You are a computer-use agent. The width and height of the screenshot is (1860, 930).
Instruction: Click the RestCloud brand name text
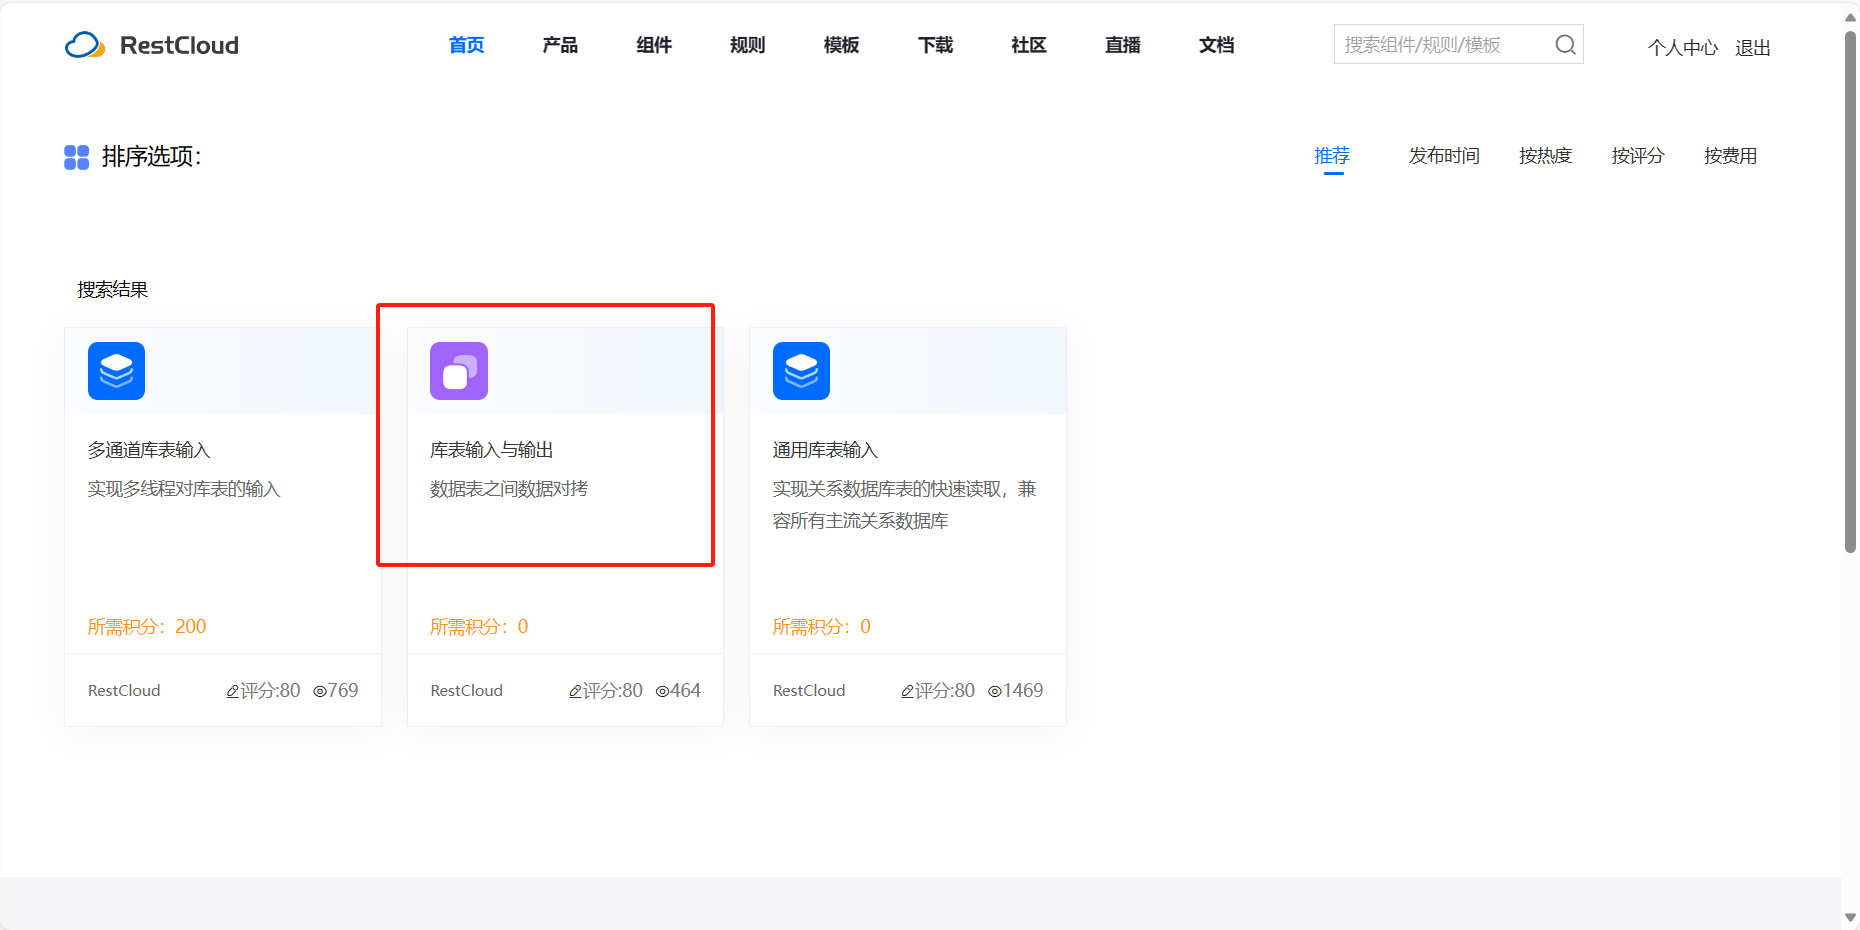click(x=179, y=45)
